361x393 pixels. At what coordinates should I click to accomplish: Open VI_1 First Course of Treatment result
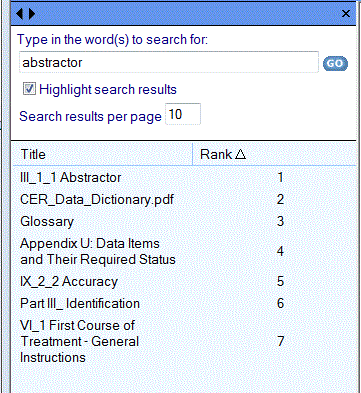(x=79, y=341)
